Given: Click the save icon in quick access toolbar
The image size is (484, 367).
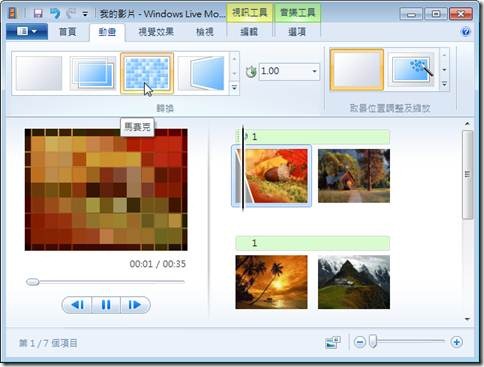Looking at the screenshot, I should [38, 13].
